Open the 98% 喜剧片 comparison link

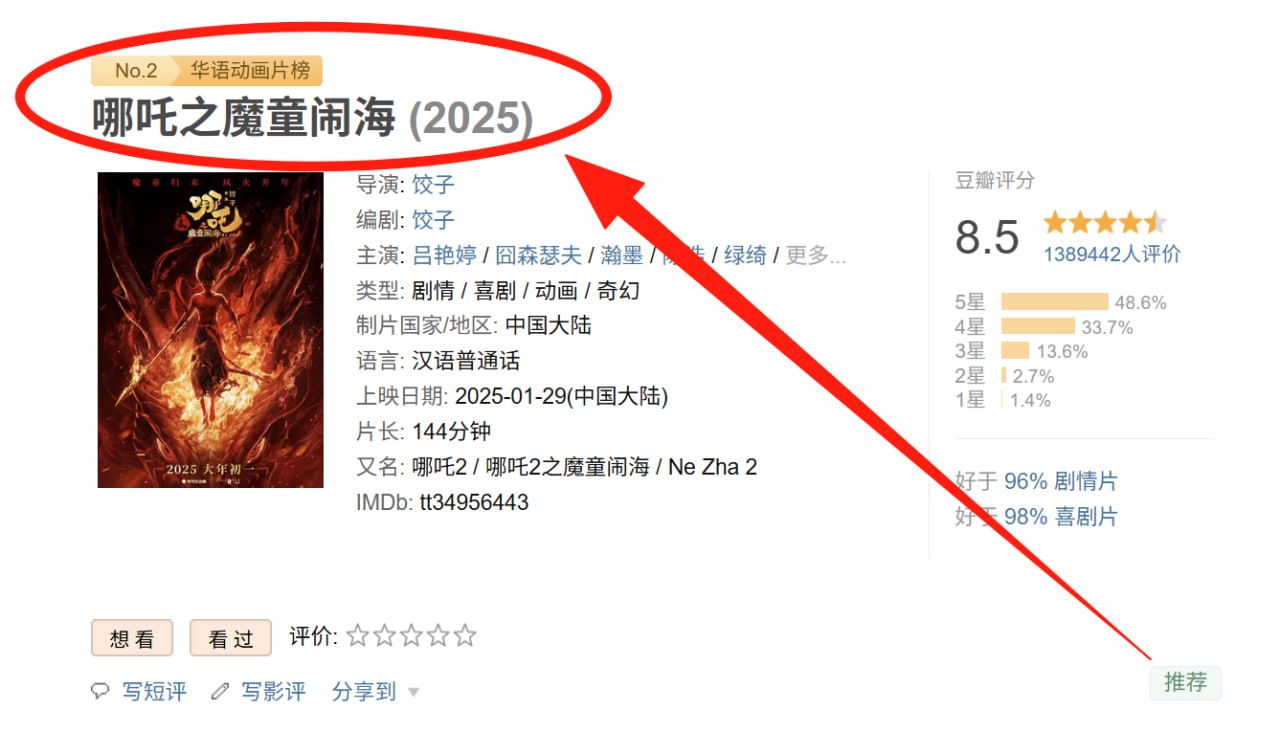pyautogui.click(x=1060, y=517)
